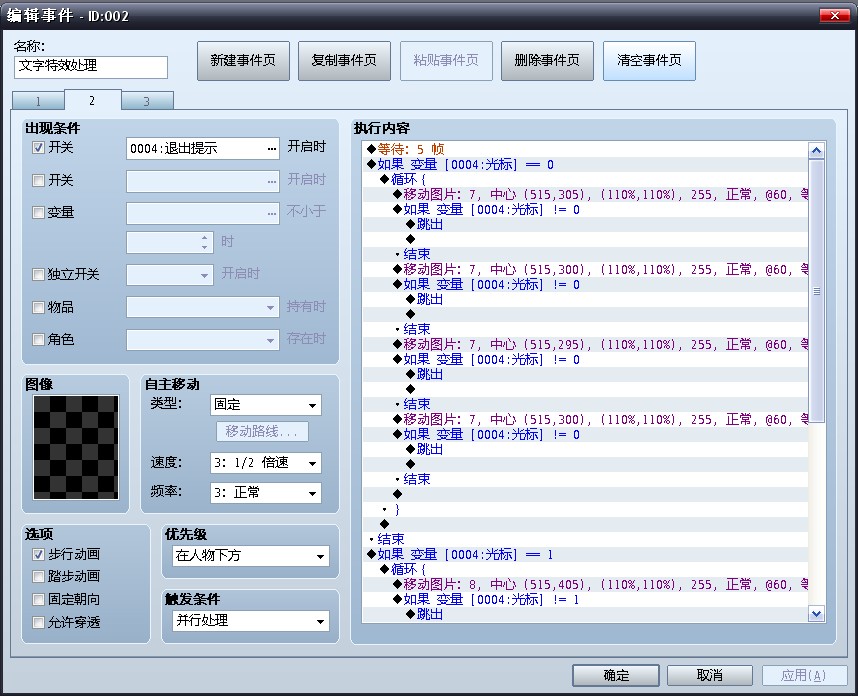Select the 如果 变量 [0004:光标] == 0 line
858x696 pixels.
pyautogui.click(x=585, y=165)
